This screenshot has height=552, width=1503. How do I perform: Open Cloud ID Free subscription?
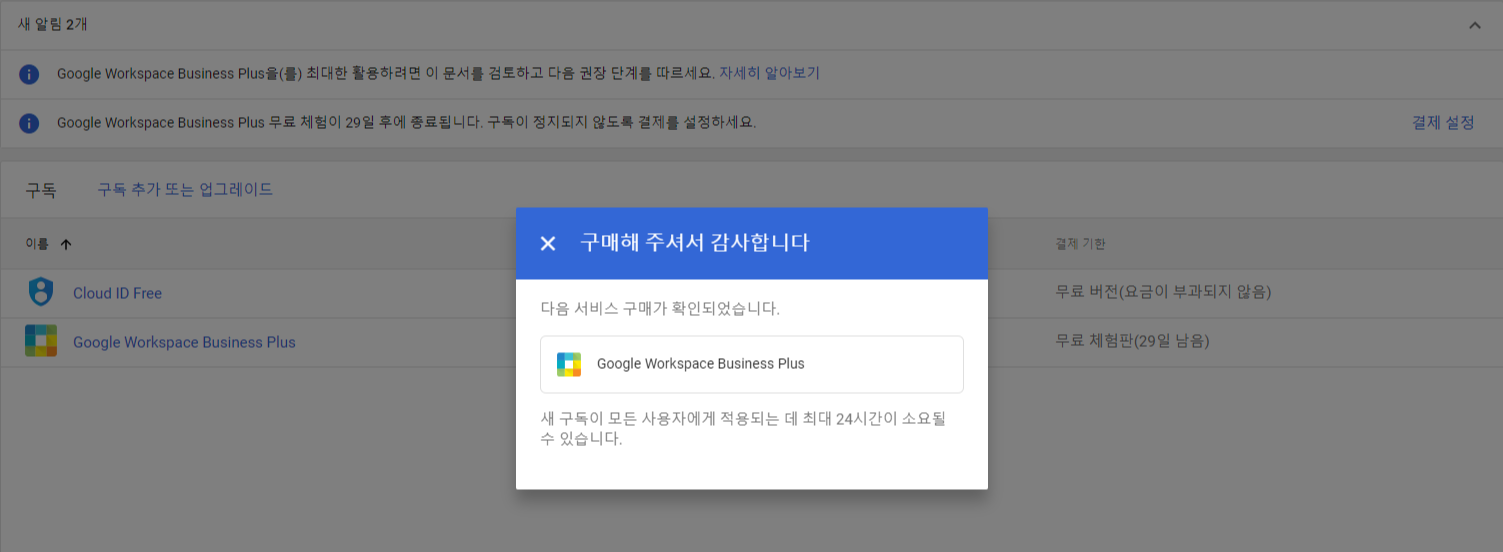117,293
